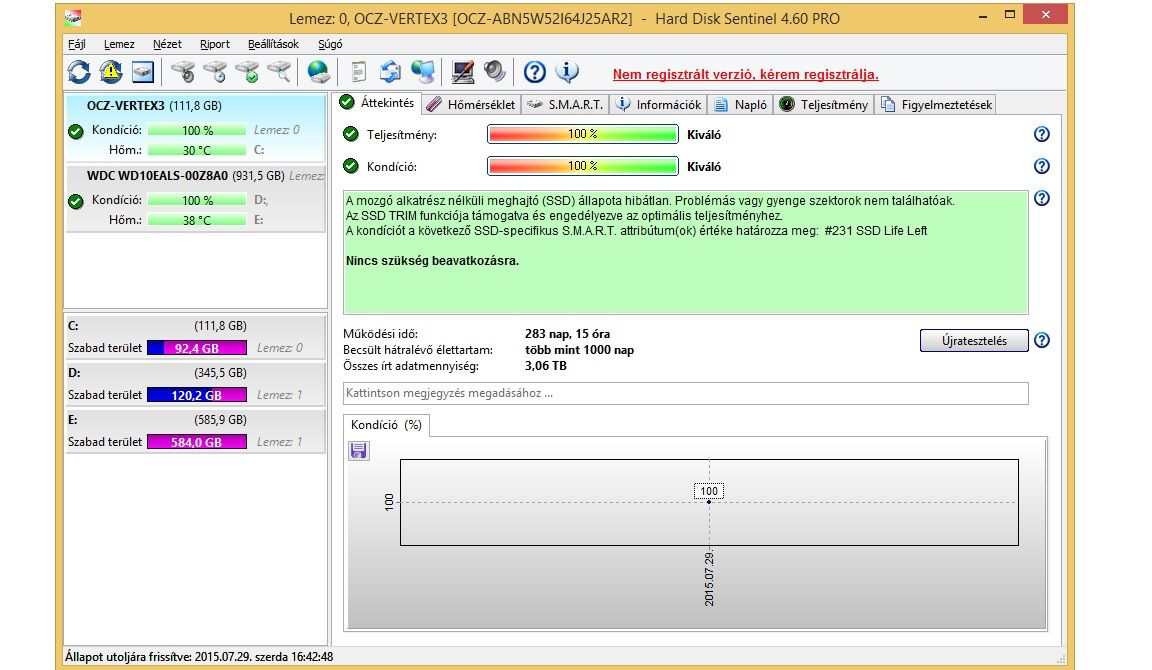1152x670 pixels.
Task: Select the Kondíció (%) chart tab
Action: coord(386,425)
